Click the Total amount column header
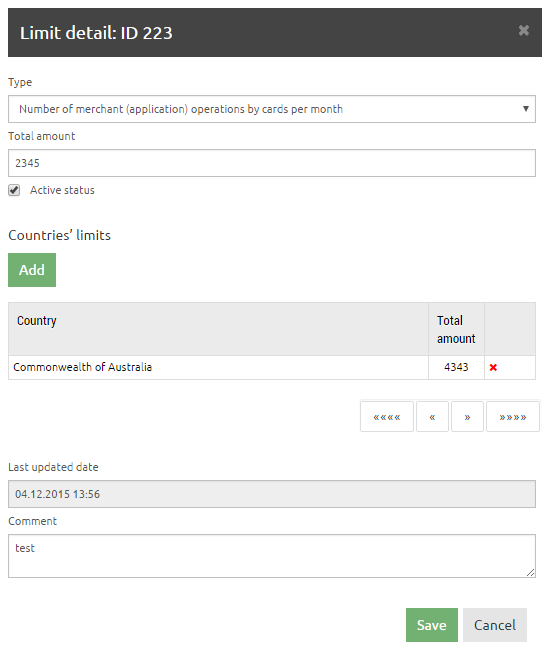Screen dimensions: 546x655 [x=456, y=329]
